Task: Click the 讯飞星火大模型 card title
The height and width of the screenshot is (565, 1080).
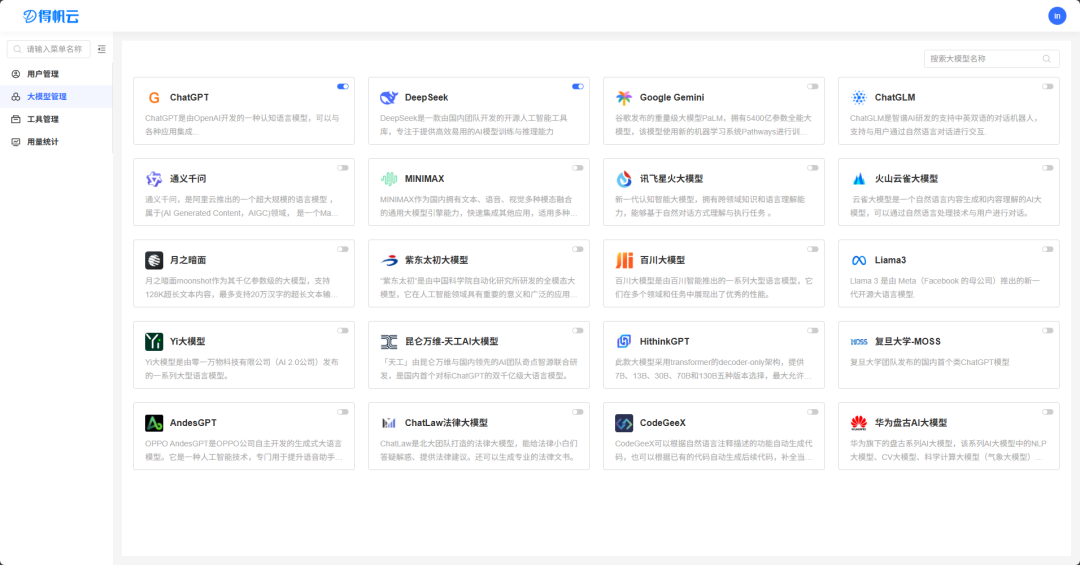Action: pyautogui.click(x=672, y=179)
